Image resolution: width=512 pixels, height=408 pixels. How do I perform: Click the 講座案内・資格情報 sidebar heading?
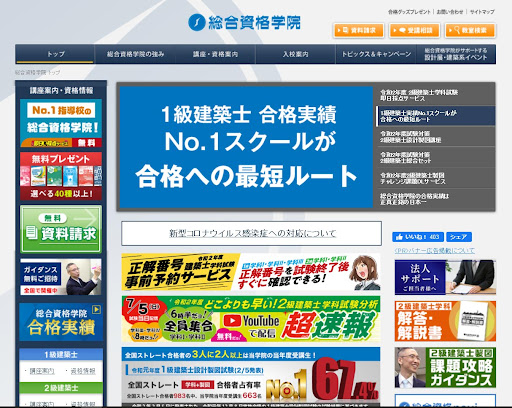[61, 90]
